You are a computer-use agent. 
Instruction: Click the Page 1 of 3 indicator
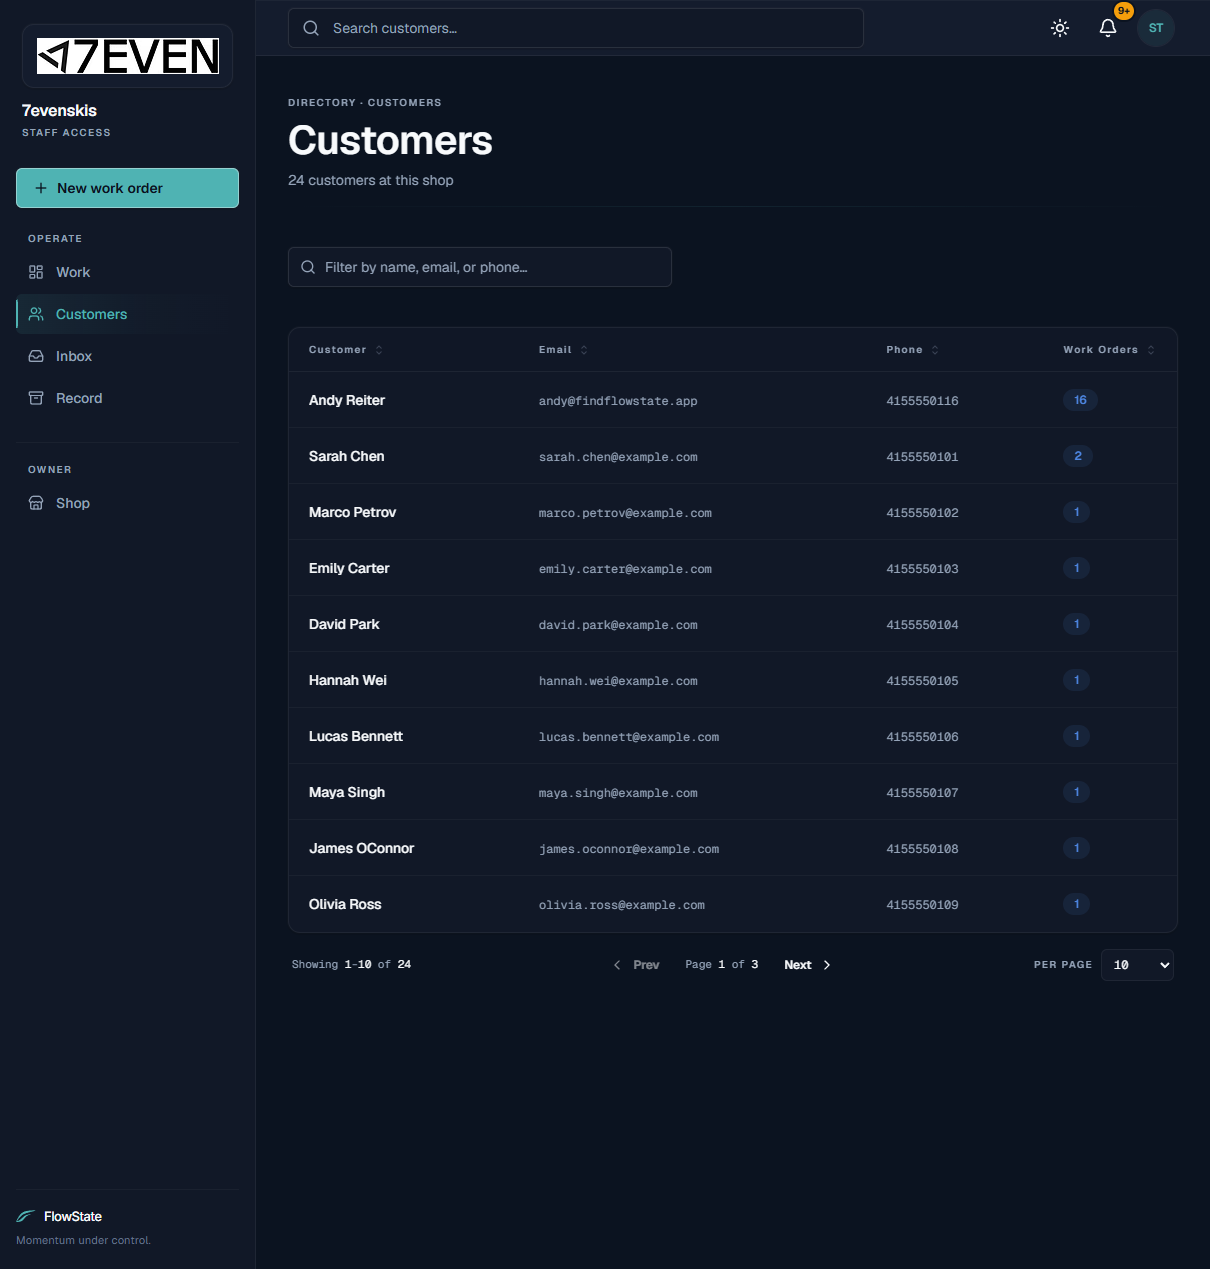(722, 965)
